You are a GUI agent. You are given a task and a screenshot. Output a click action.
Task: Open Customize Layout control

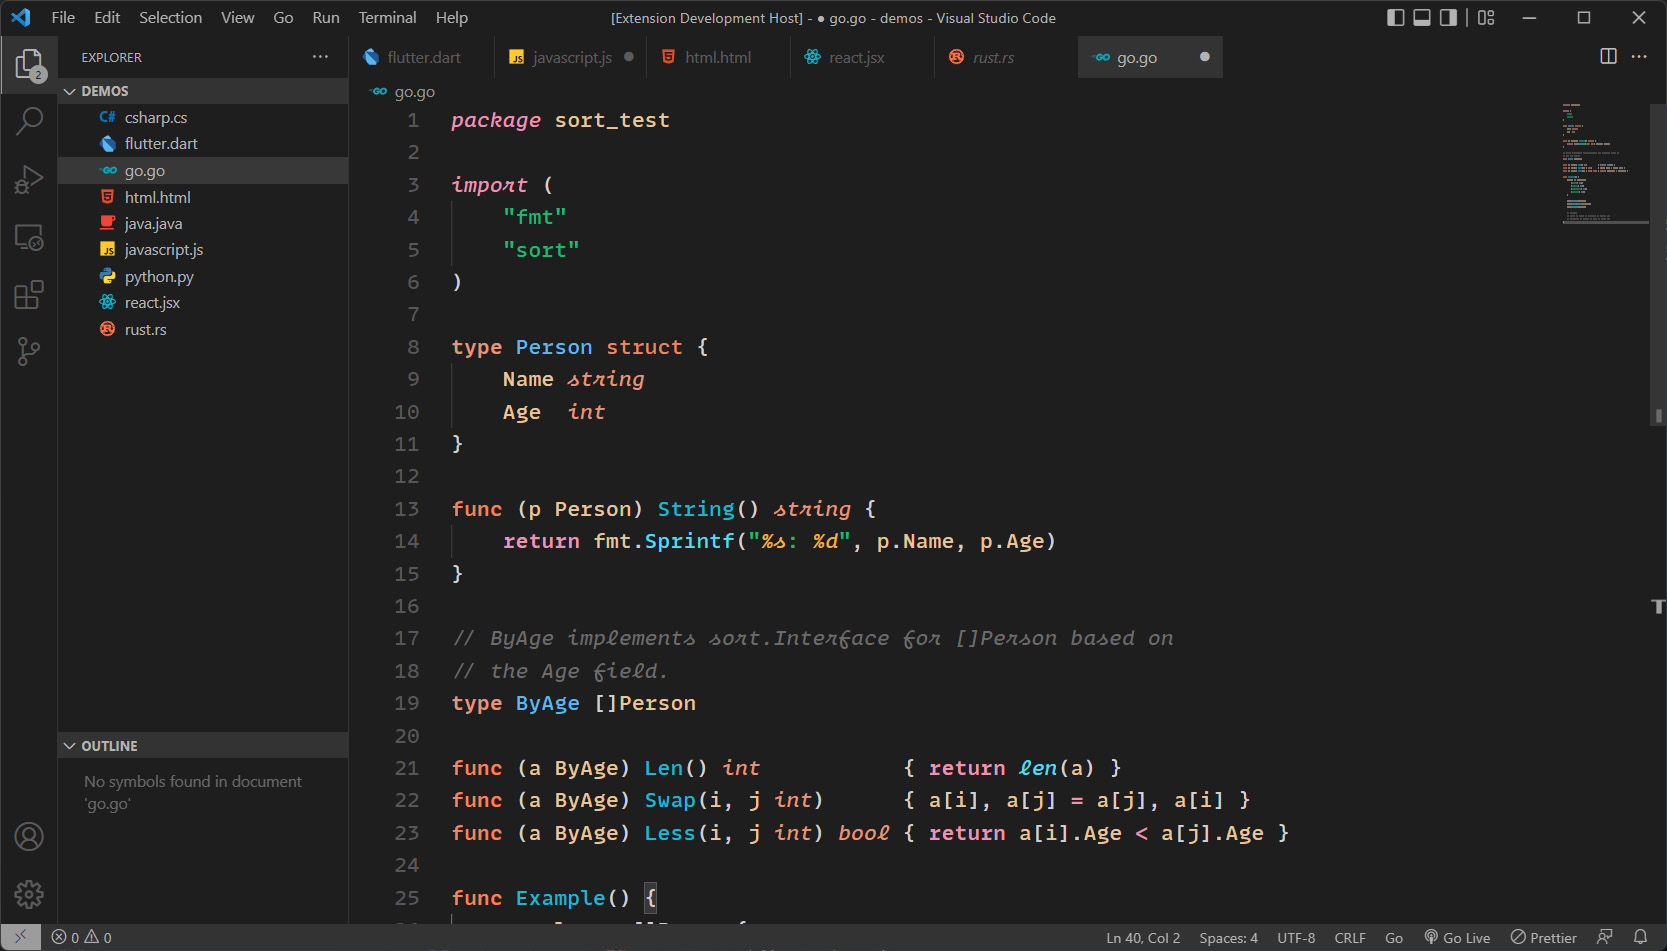click(x=1486, y=17)
